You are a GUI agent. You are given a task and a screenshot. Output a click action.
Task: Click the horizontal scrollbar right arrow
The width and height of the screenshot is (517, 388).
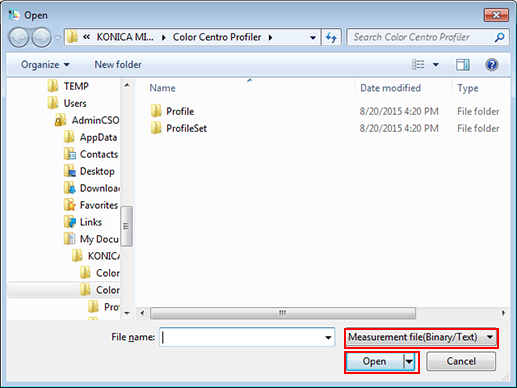pos(503,313)
